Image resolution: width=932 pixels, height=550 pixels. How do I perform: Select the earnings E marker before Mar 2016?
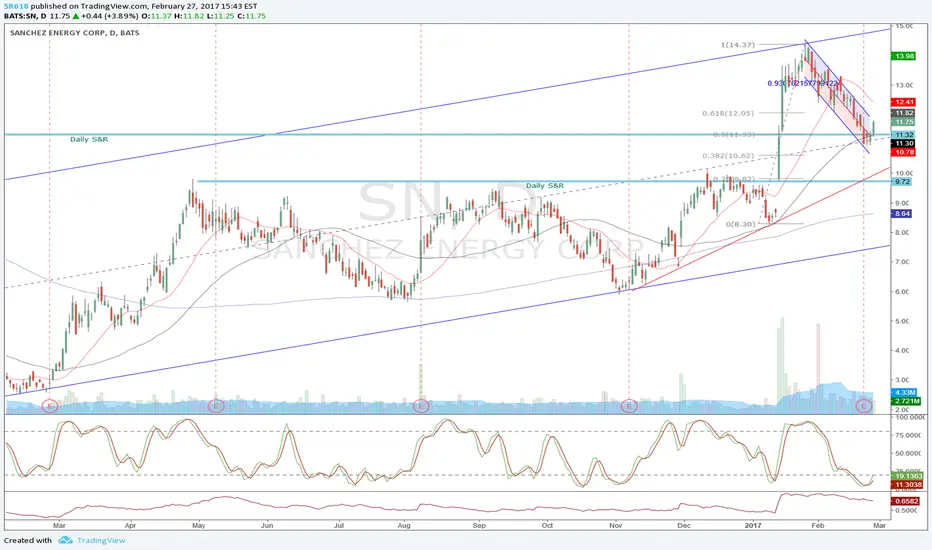pos(51,406)
